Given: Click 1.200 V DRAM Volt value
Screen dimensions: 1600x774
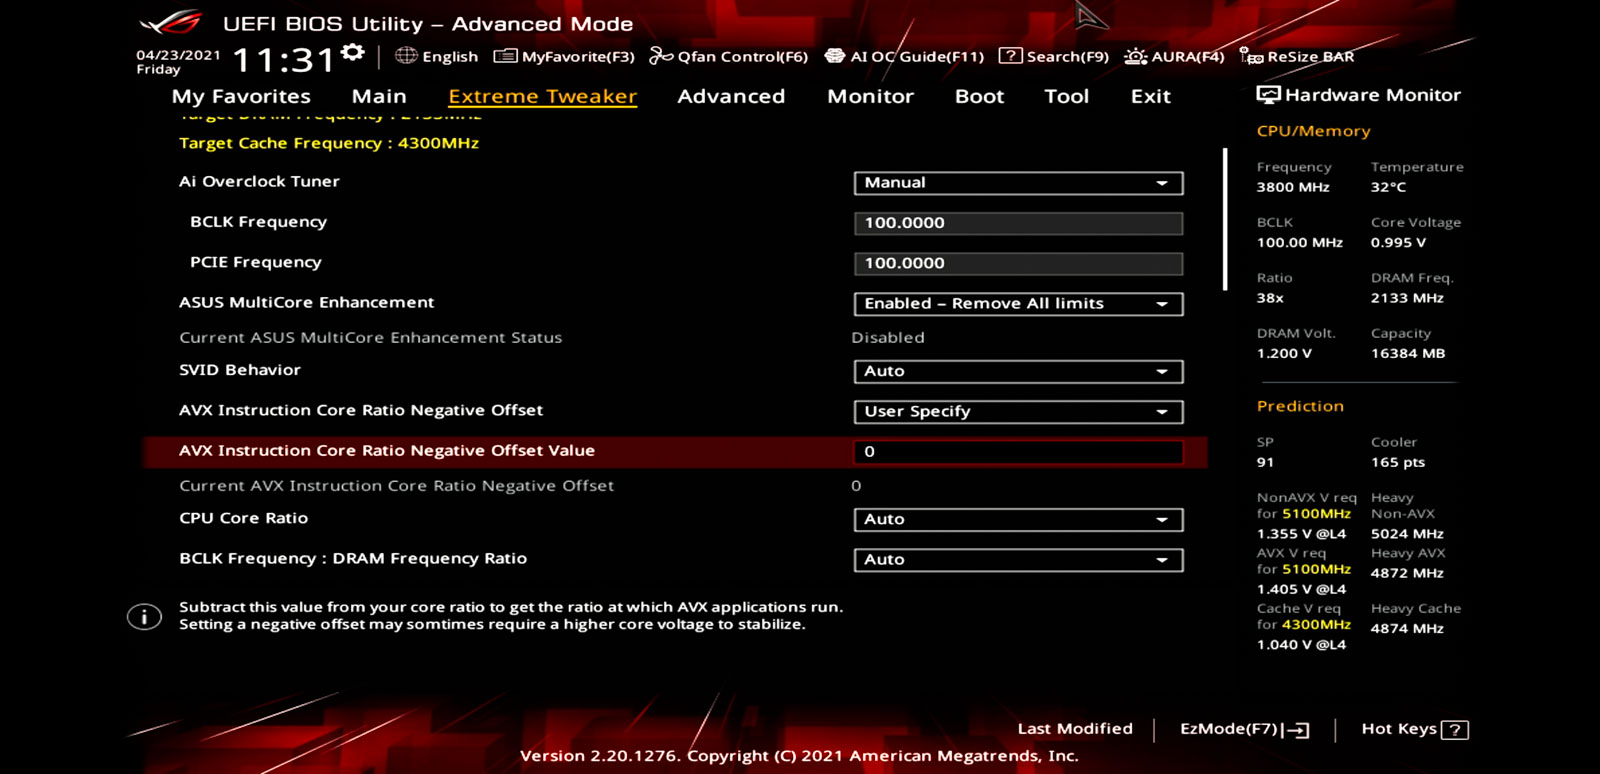Looking at the screenshot, I should click(1284, 353).
